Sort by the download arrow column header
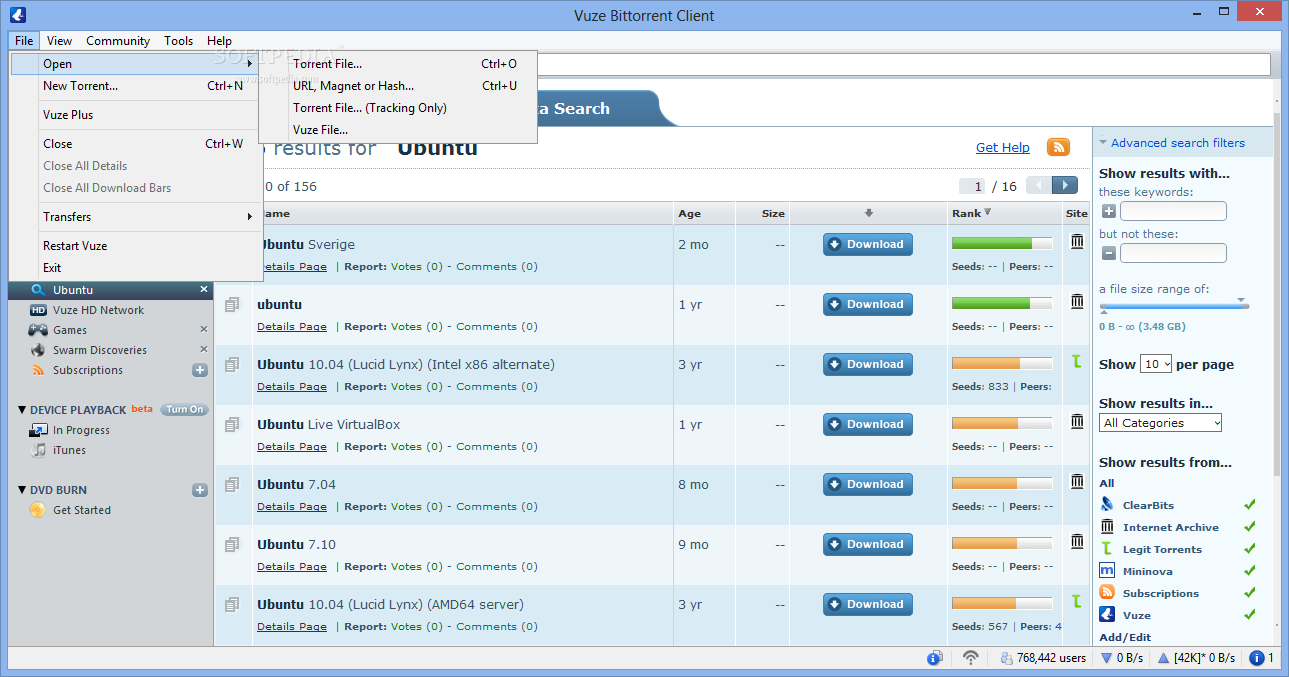 [869, 213]
